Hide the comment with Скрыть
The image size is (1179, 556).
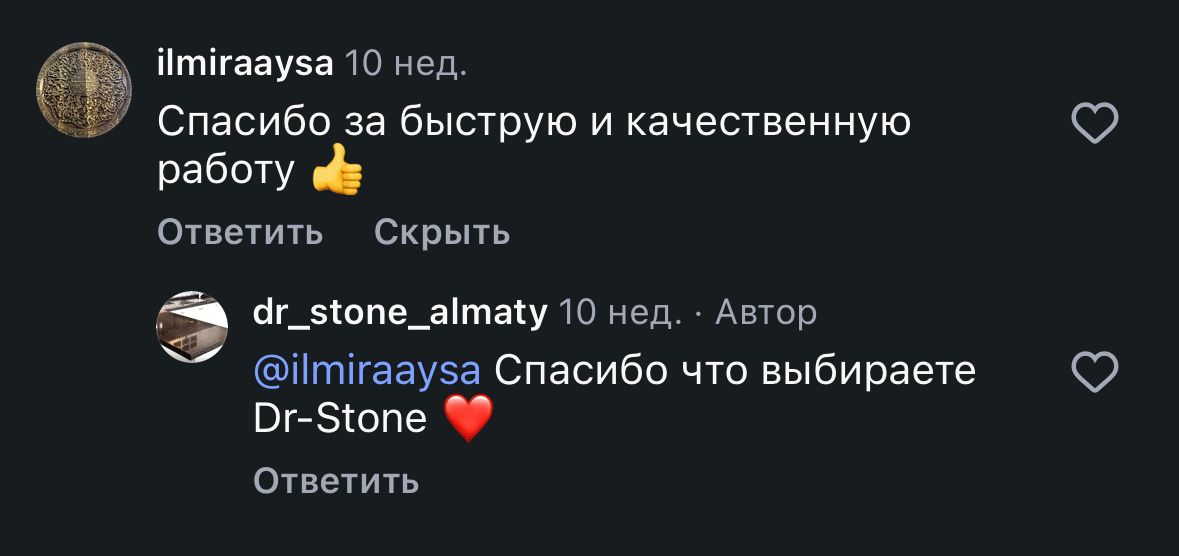(442, 233)
